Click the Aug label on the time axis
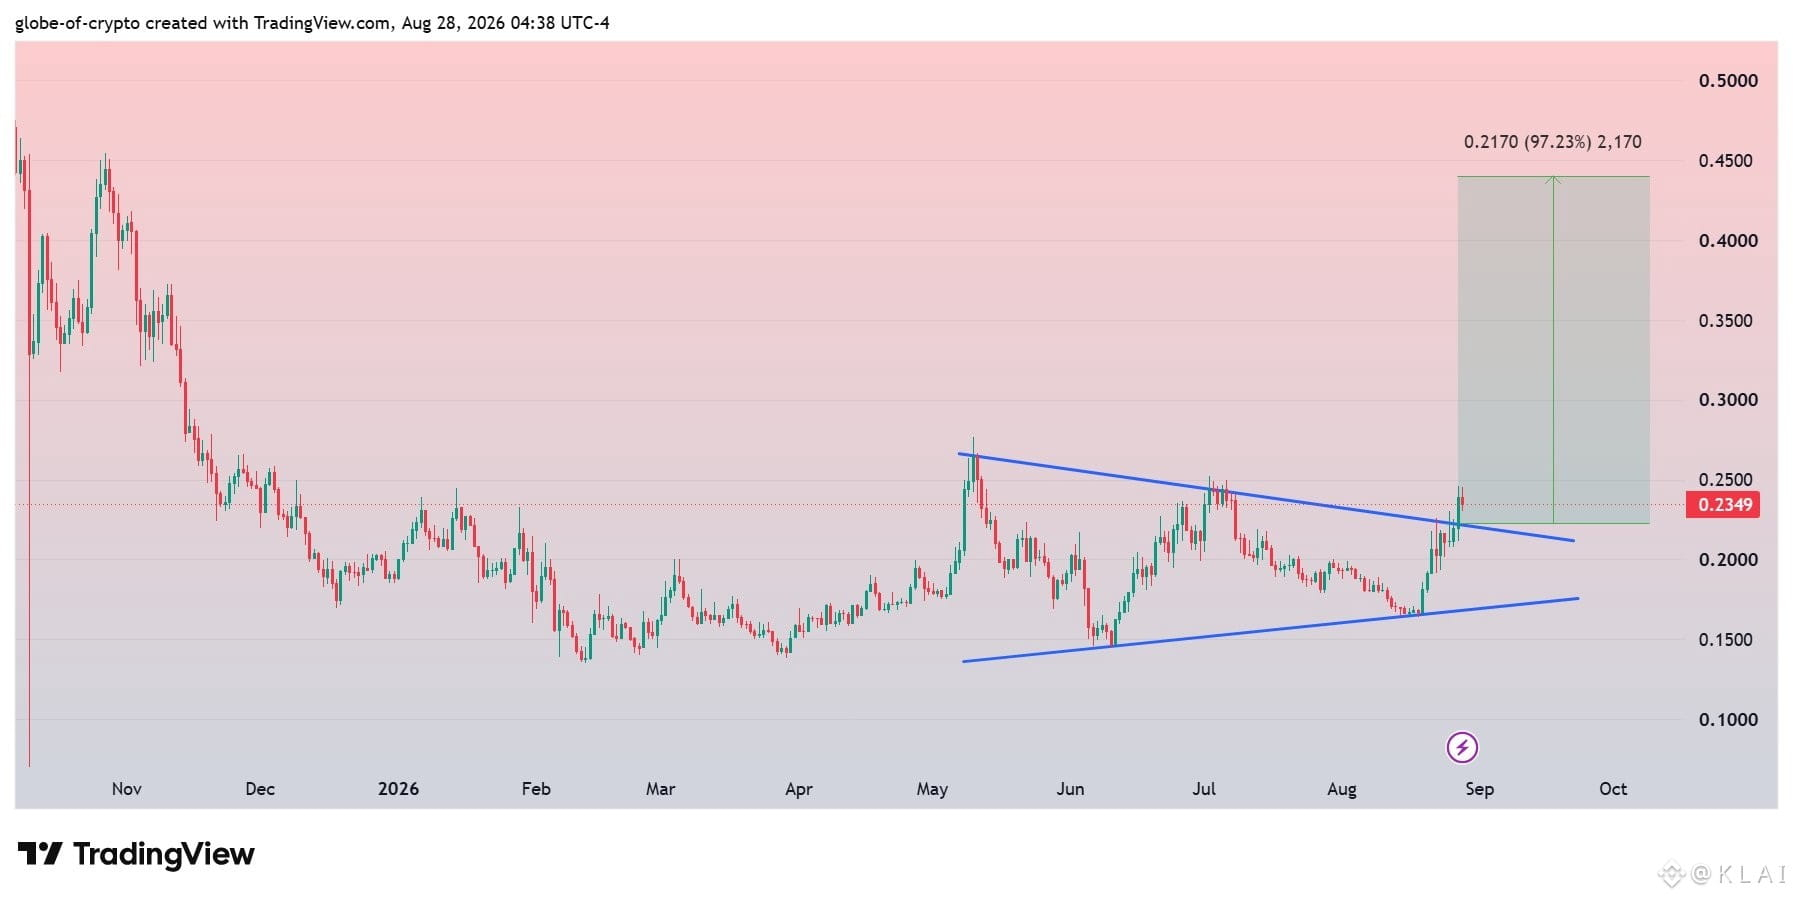 (x=1342, y=789)
